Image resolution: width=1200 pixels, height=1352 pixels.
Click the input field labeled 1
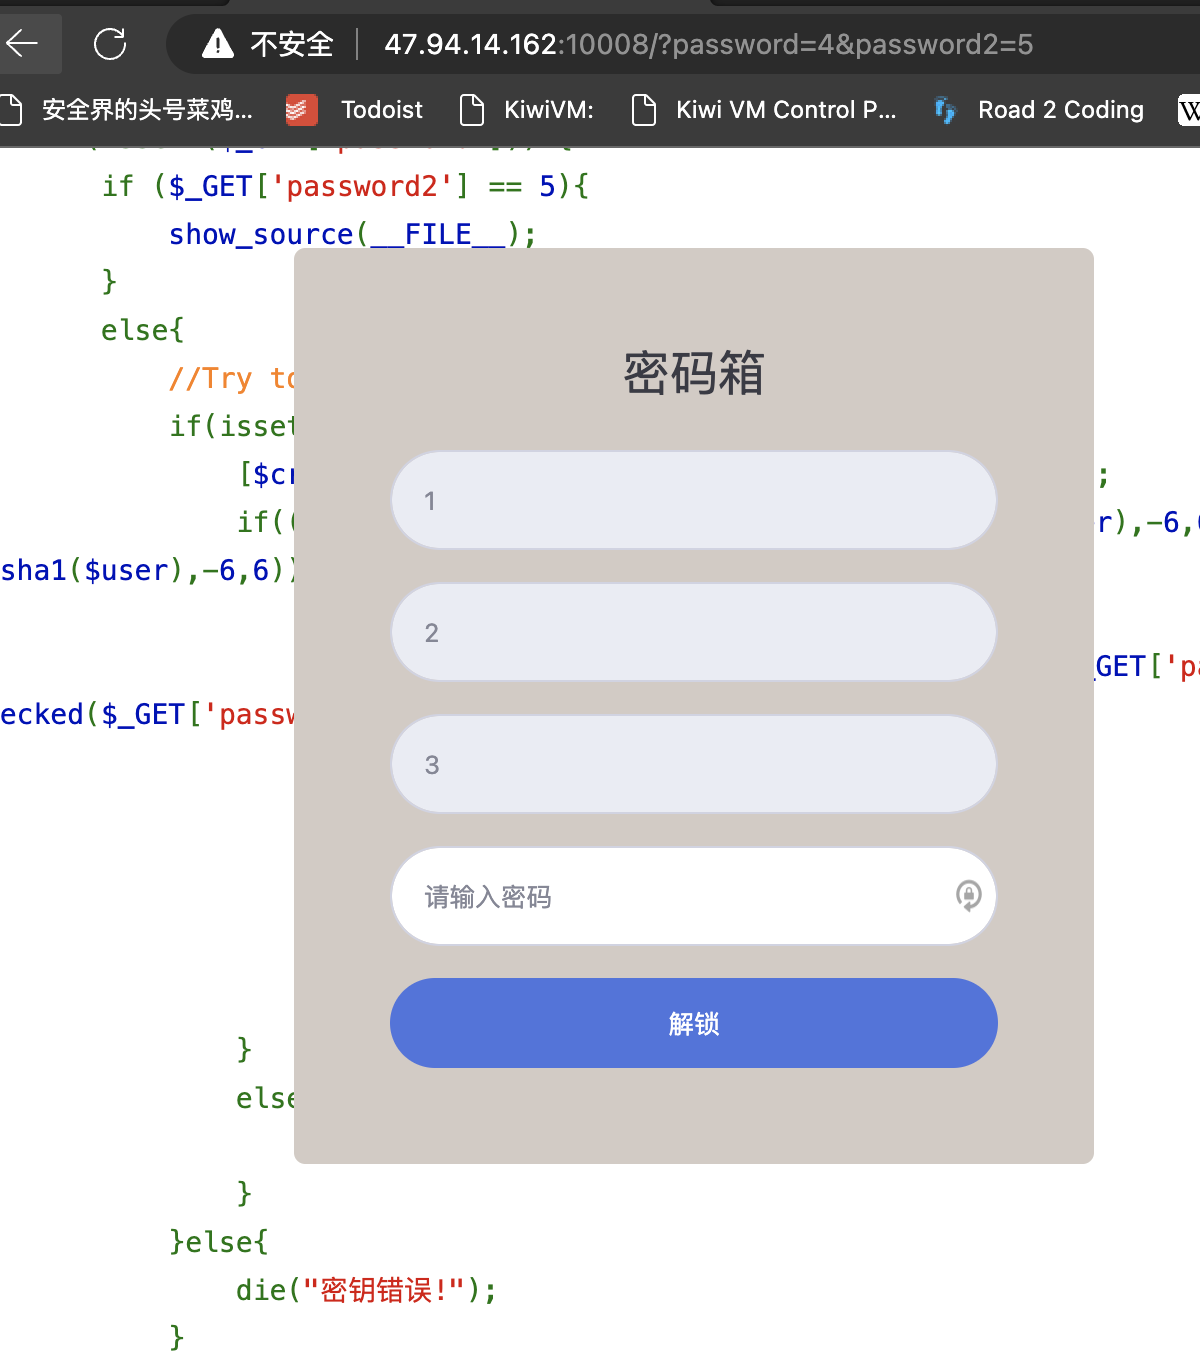pos(693,500)
